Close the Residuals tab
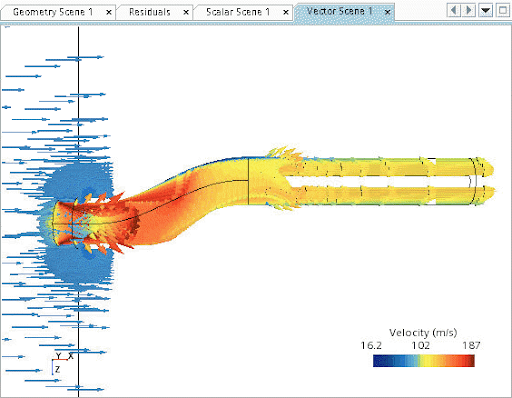Screen dimensions: 512x398 click(x=186, y=13)
